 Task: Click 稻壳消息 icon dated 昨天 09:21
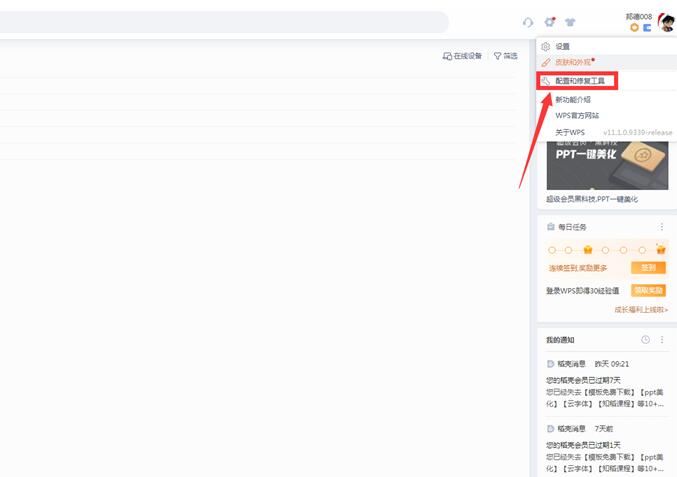click(x=550, y=364)
